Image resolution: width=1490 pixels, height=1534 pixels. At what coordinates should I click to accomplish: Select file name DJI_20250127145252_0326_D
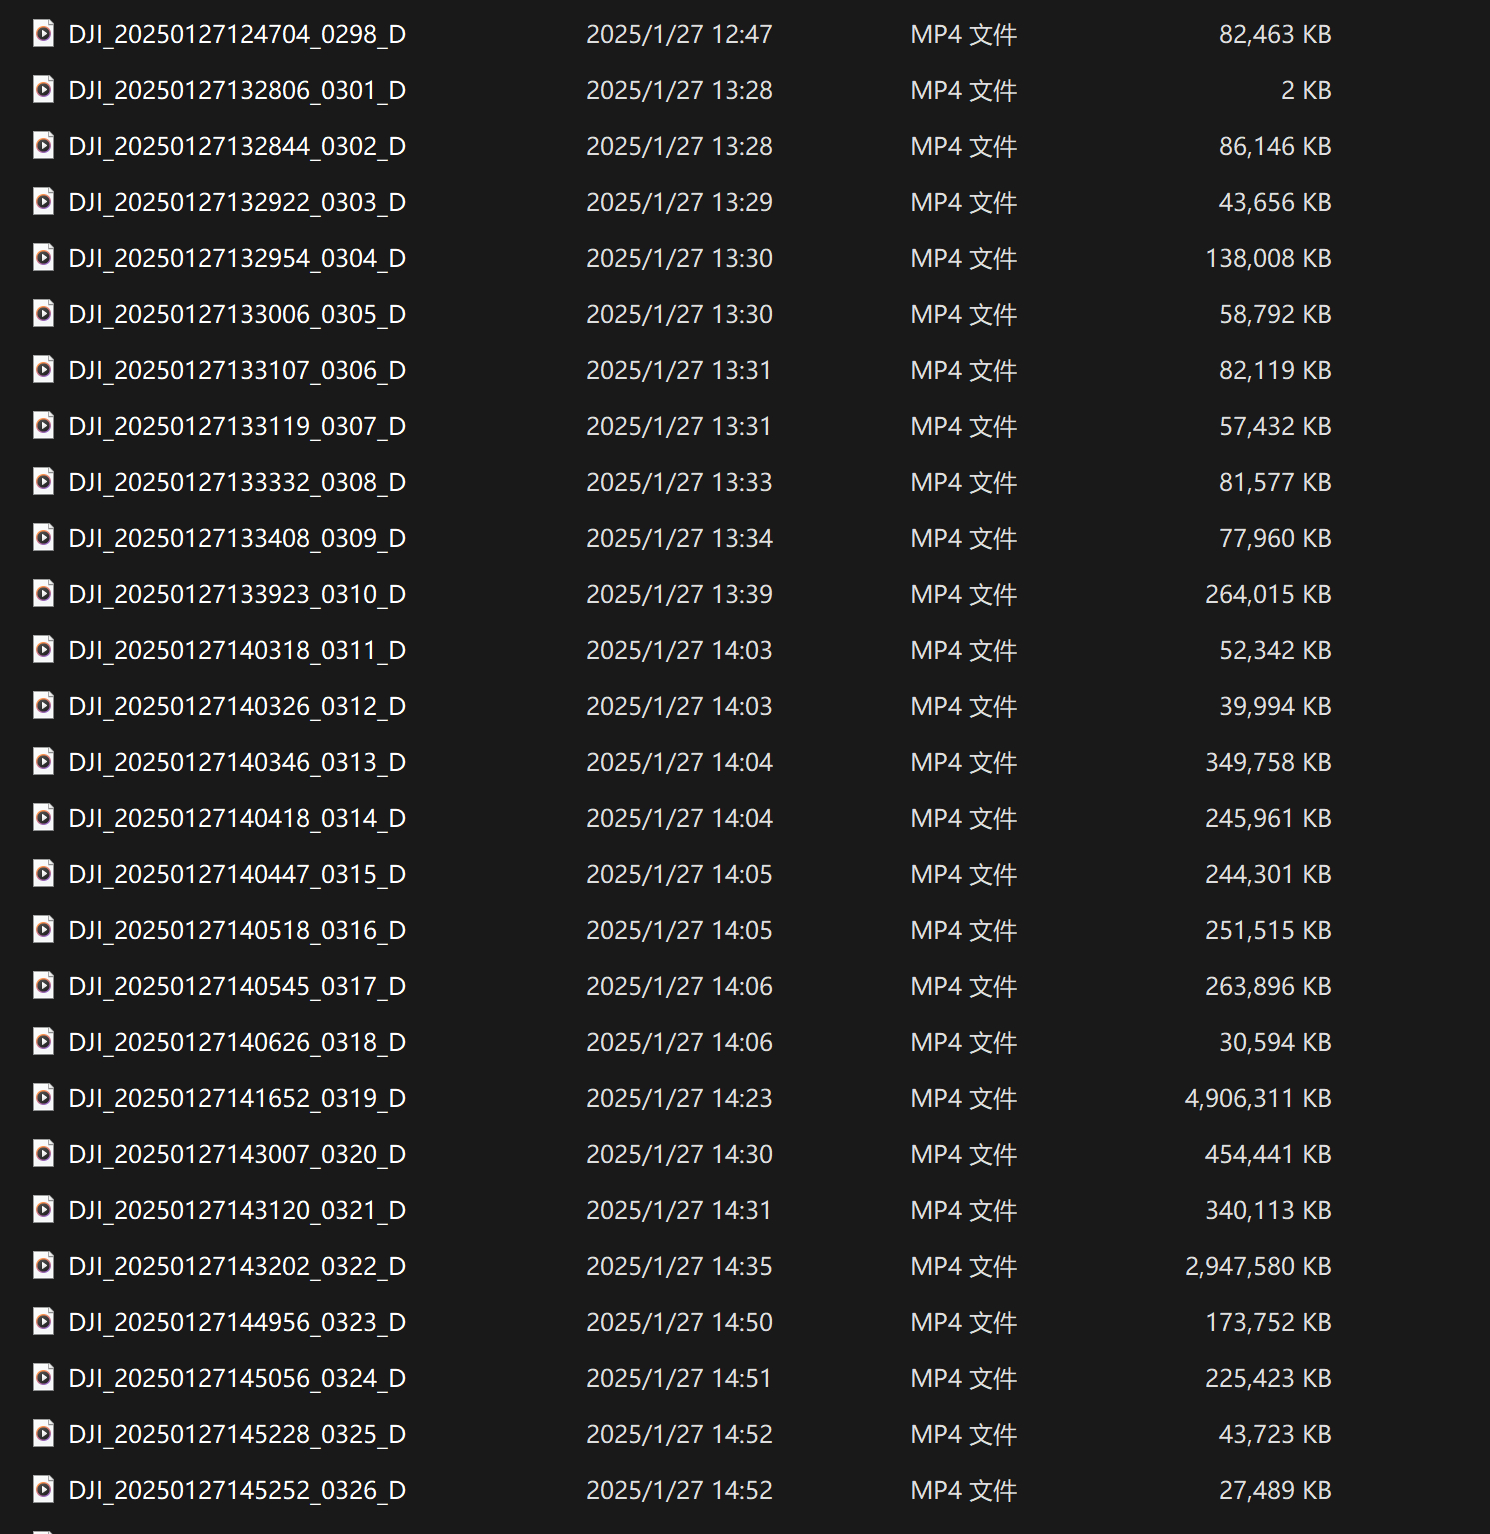point(237,1491)
